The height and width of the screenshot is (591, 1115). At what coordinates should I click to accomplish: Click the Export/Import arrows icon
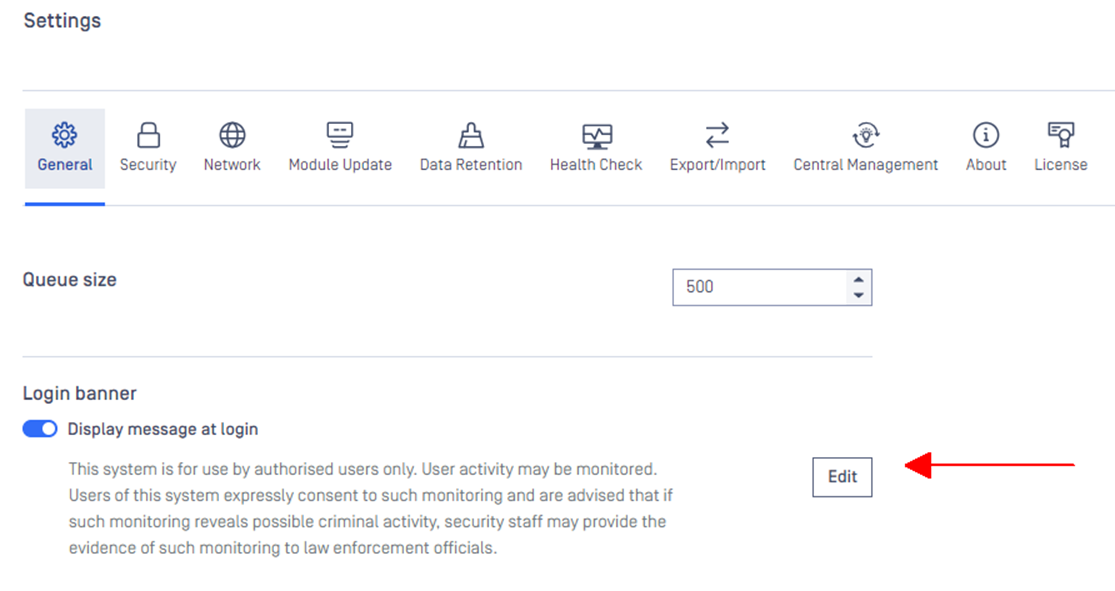coord(717,134)
